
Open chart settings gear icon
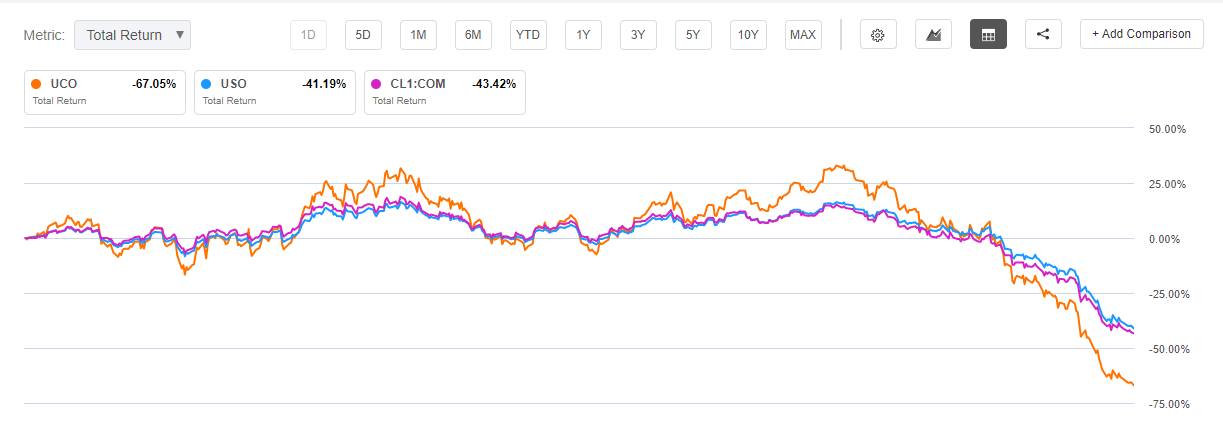pyautogui.click(x=878, y=35)
